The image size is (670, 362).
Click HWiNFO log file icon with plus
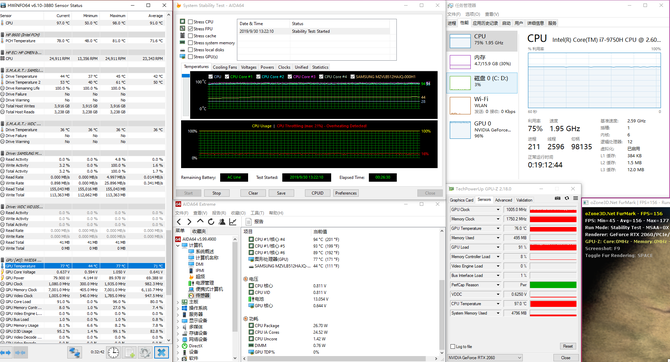(x=129, y=353)
